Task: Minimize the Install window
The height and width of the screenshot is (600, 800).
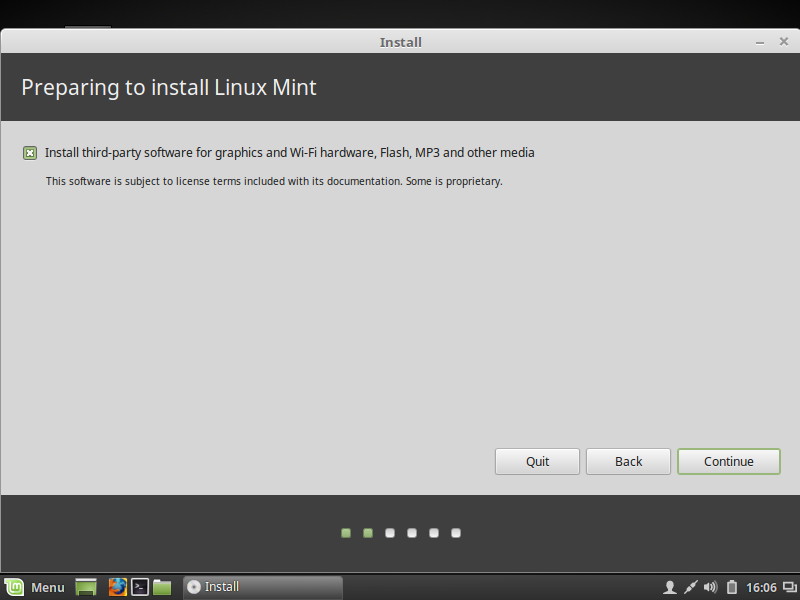Action: click(x=760, y=42)
